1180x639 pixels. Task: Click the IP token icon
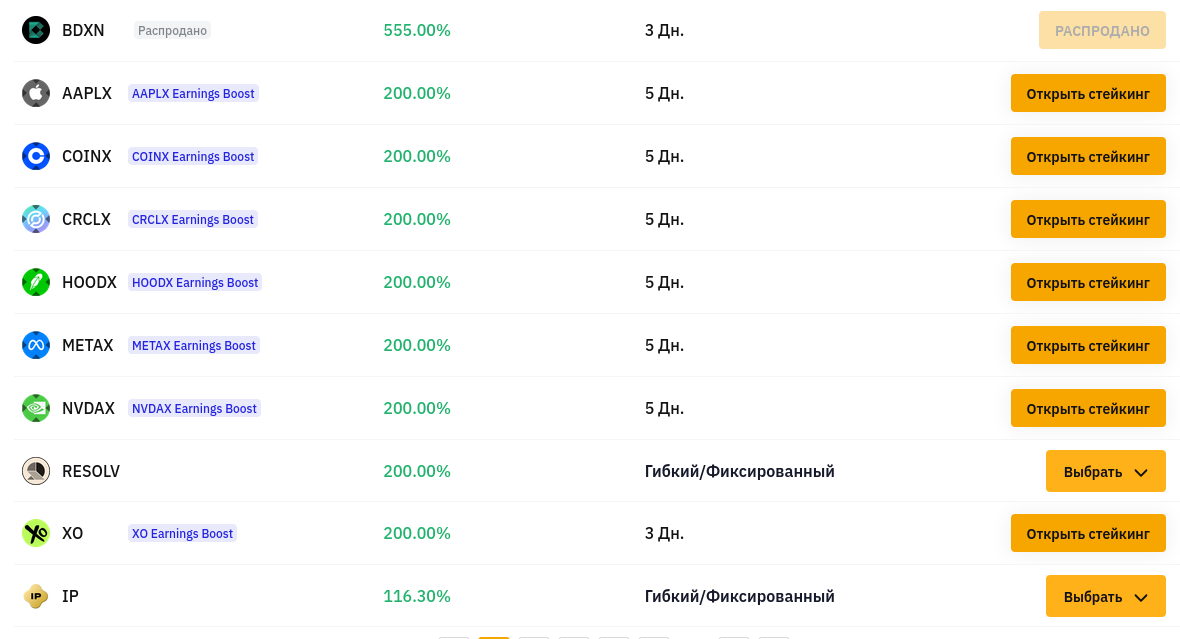click(35, 596)
